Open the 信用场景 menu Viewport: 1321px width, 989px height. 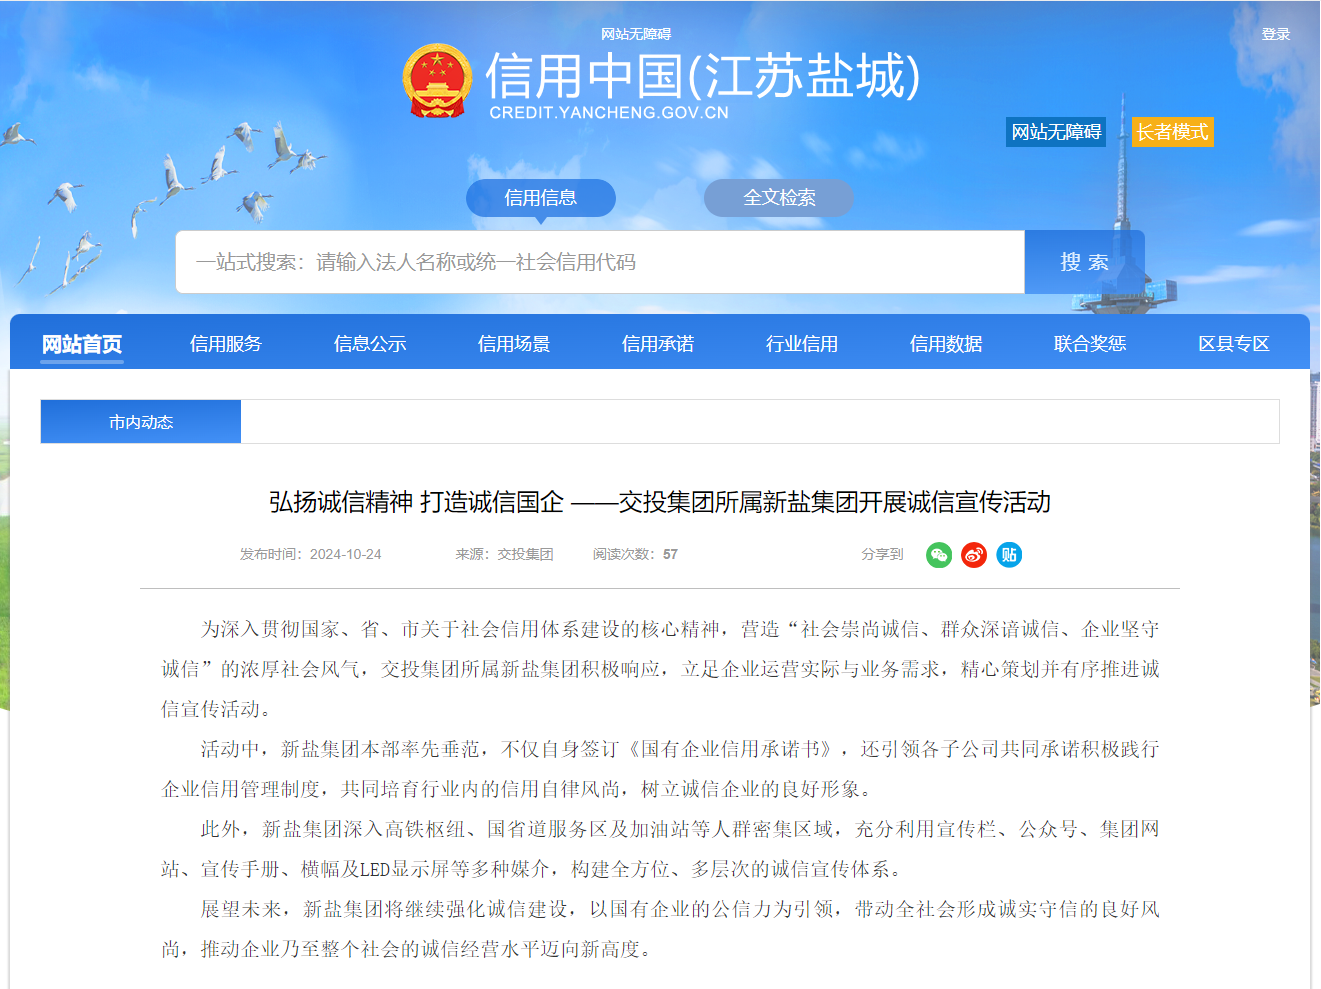(x=514, y=344)
